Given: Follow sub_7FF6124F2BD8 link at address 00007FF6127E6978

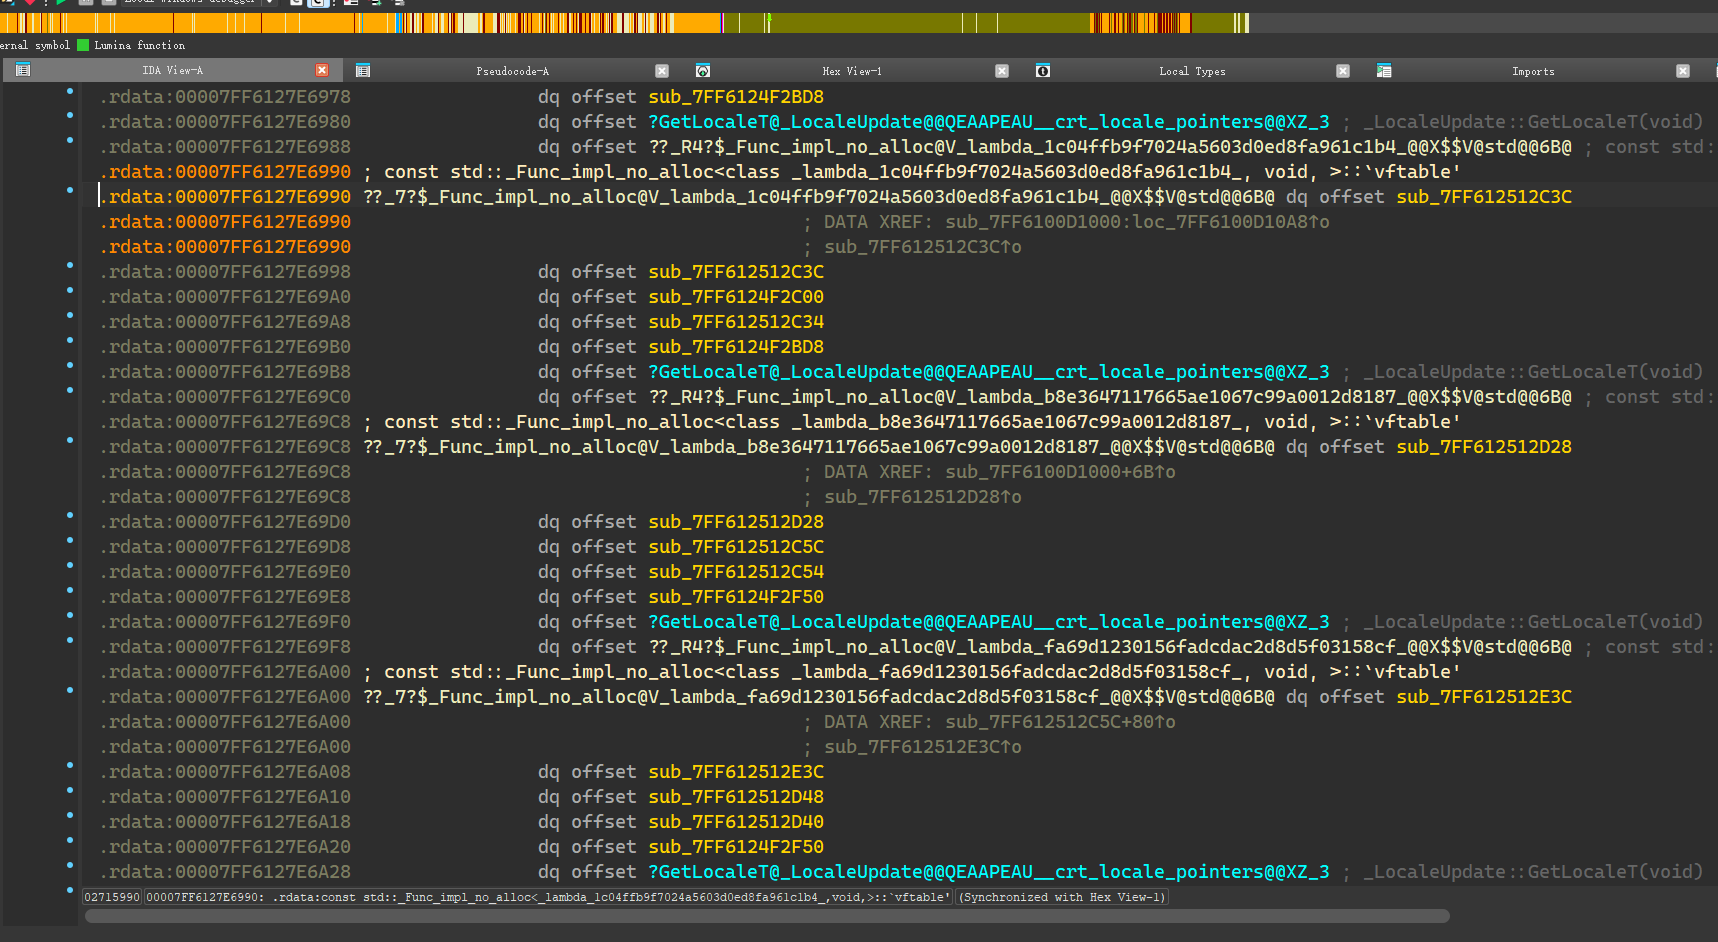Looking at the screenshot, I should [x=736, y=97].
